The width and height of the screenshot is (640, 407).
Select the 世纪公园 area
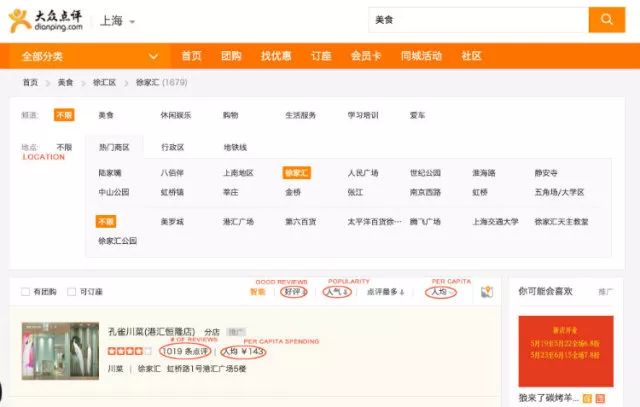click(x=425, y=173)
